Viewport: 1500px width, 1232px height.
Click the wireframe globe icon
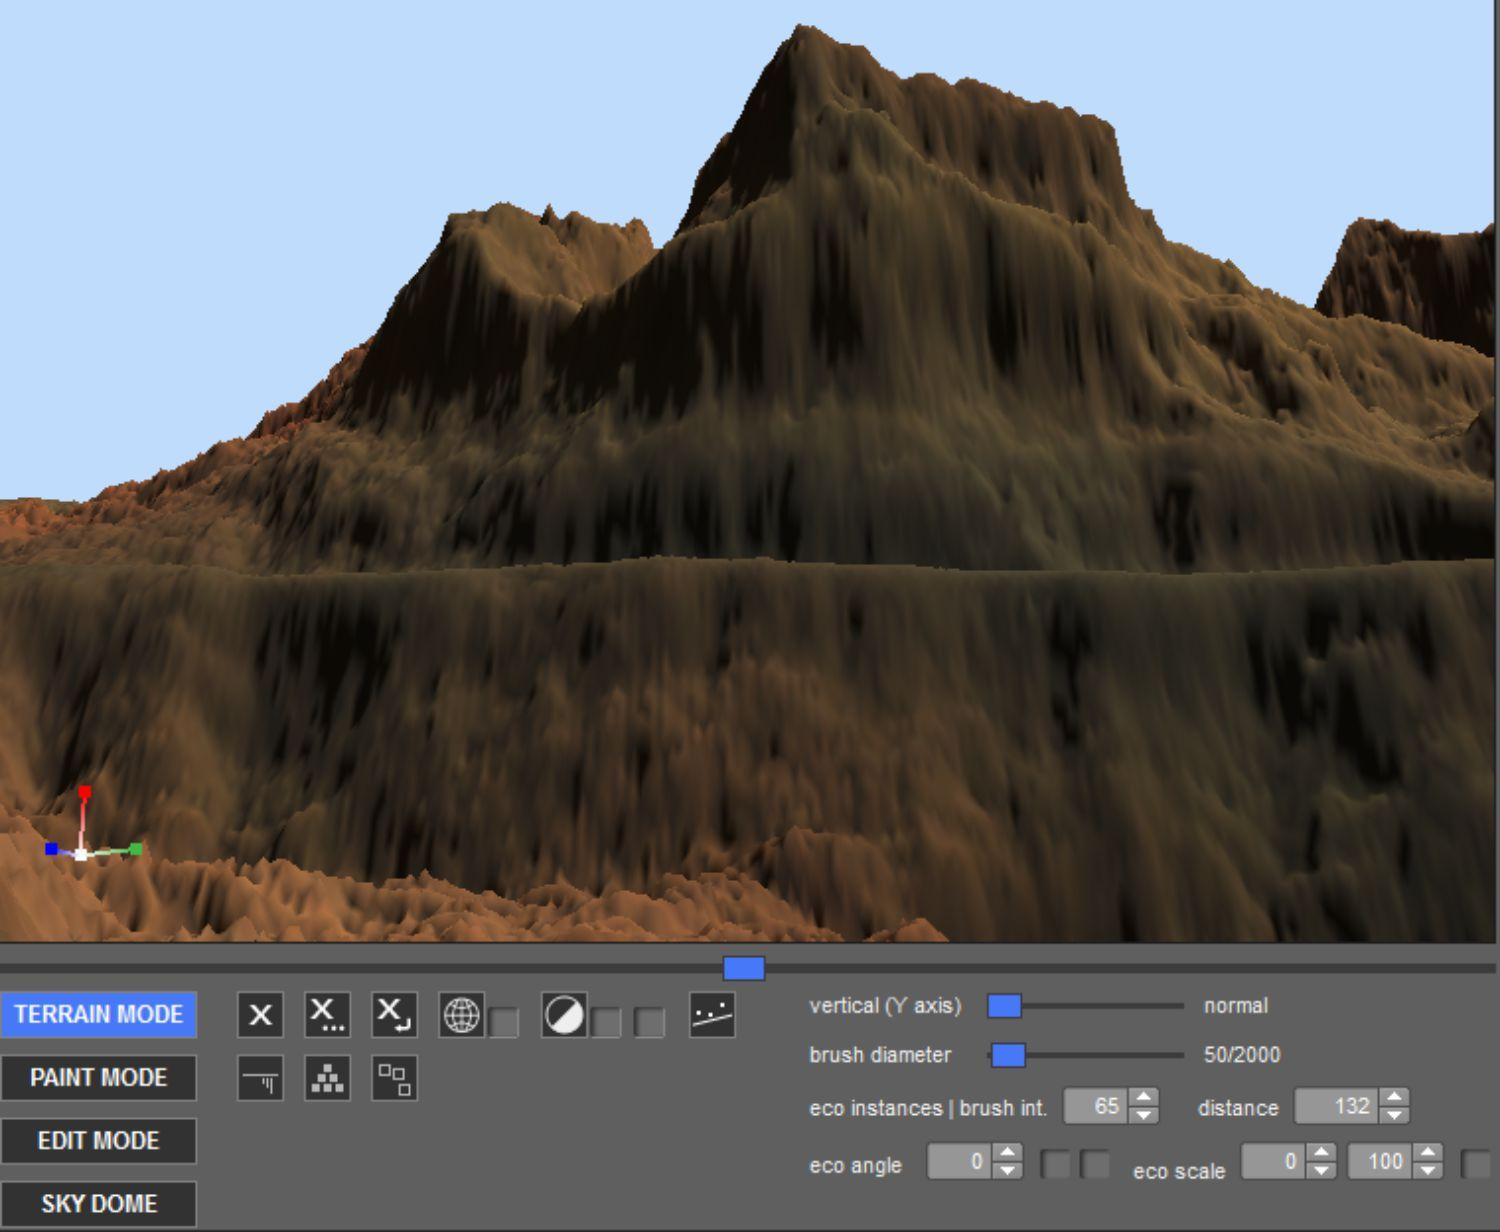[461, 1015]
